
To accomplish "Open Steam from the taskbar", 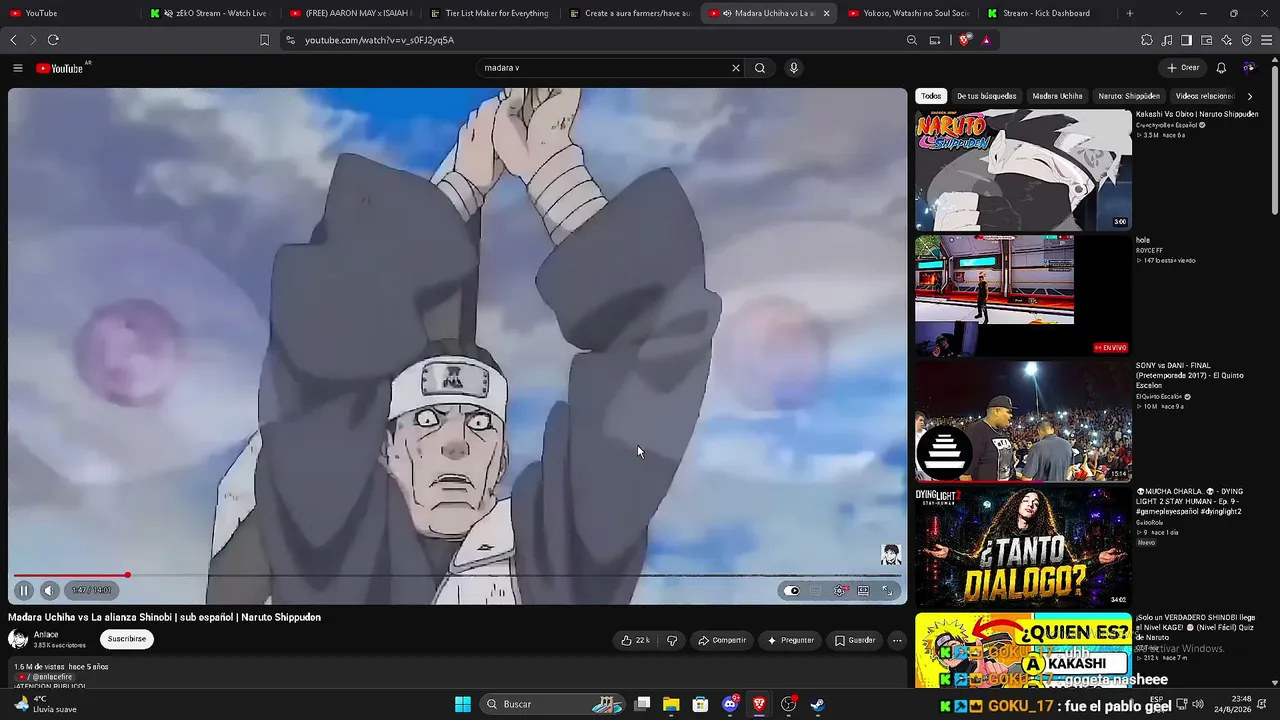I will click(x=817, y=704).
